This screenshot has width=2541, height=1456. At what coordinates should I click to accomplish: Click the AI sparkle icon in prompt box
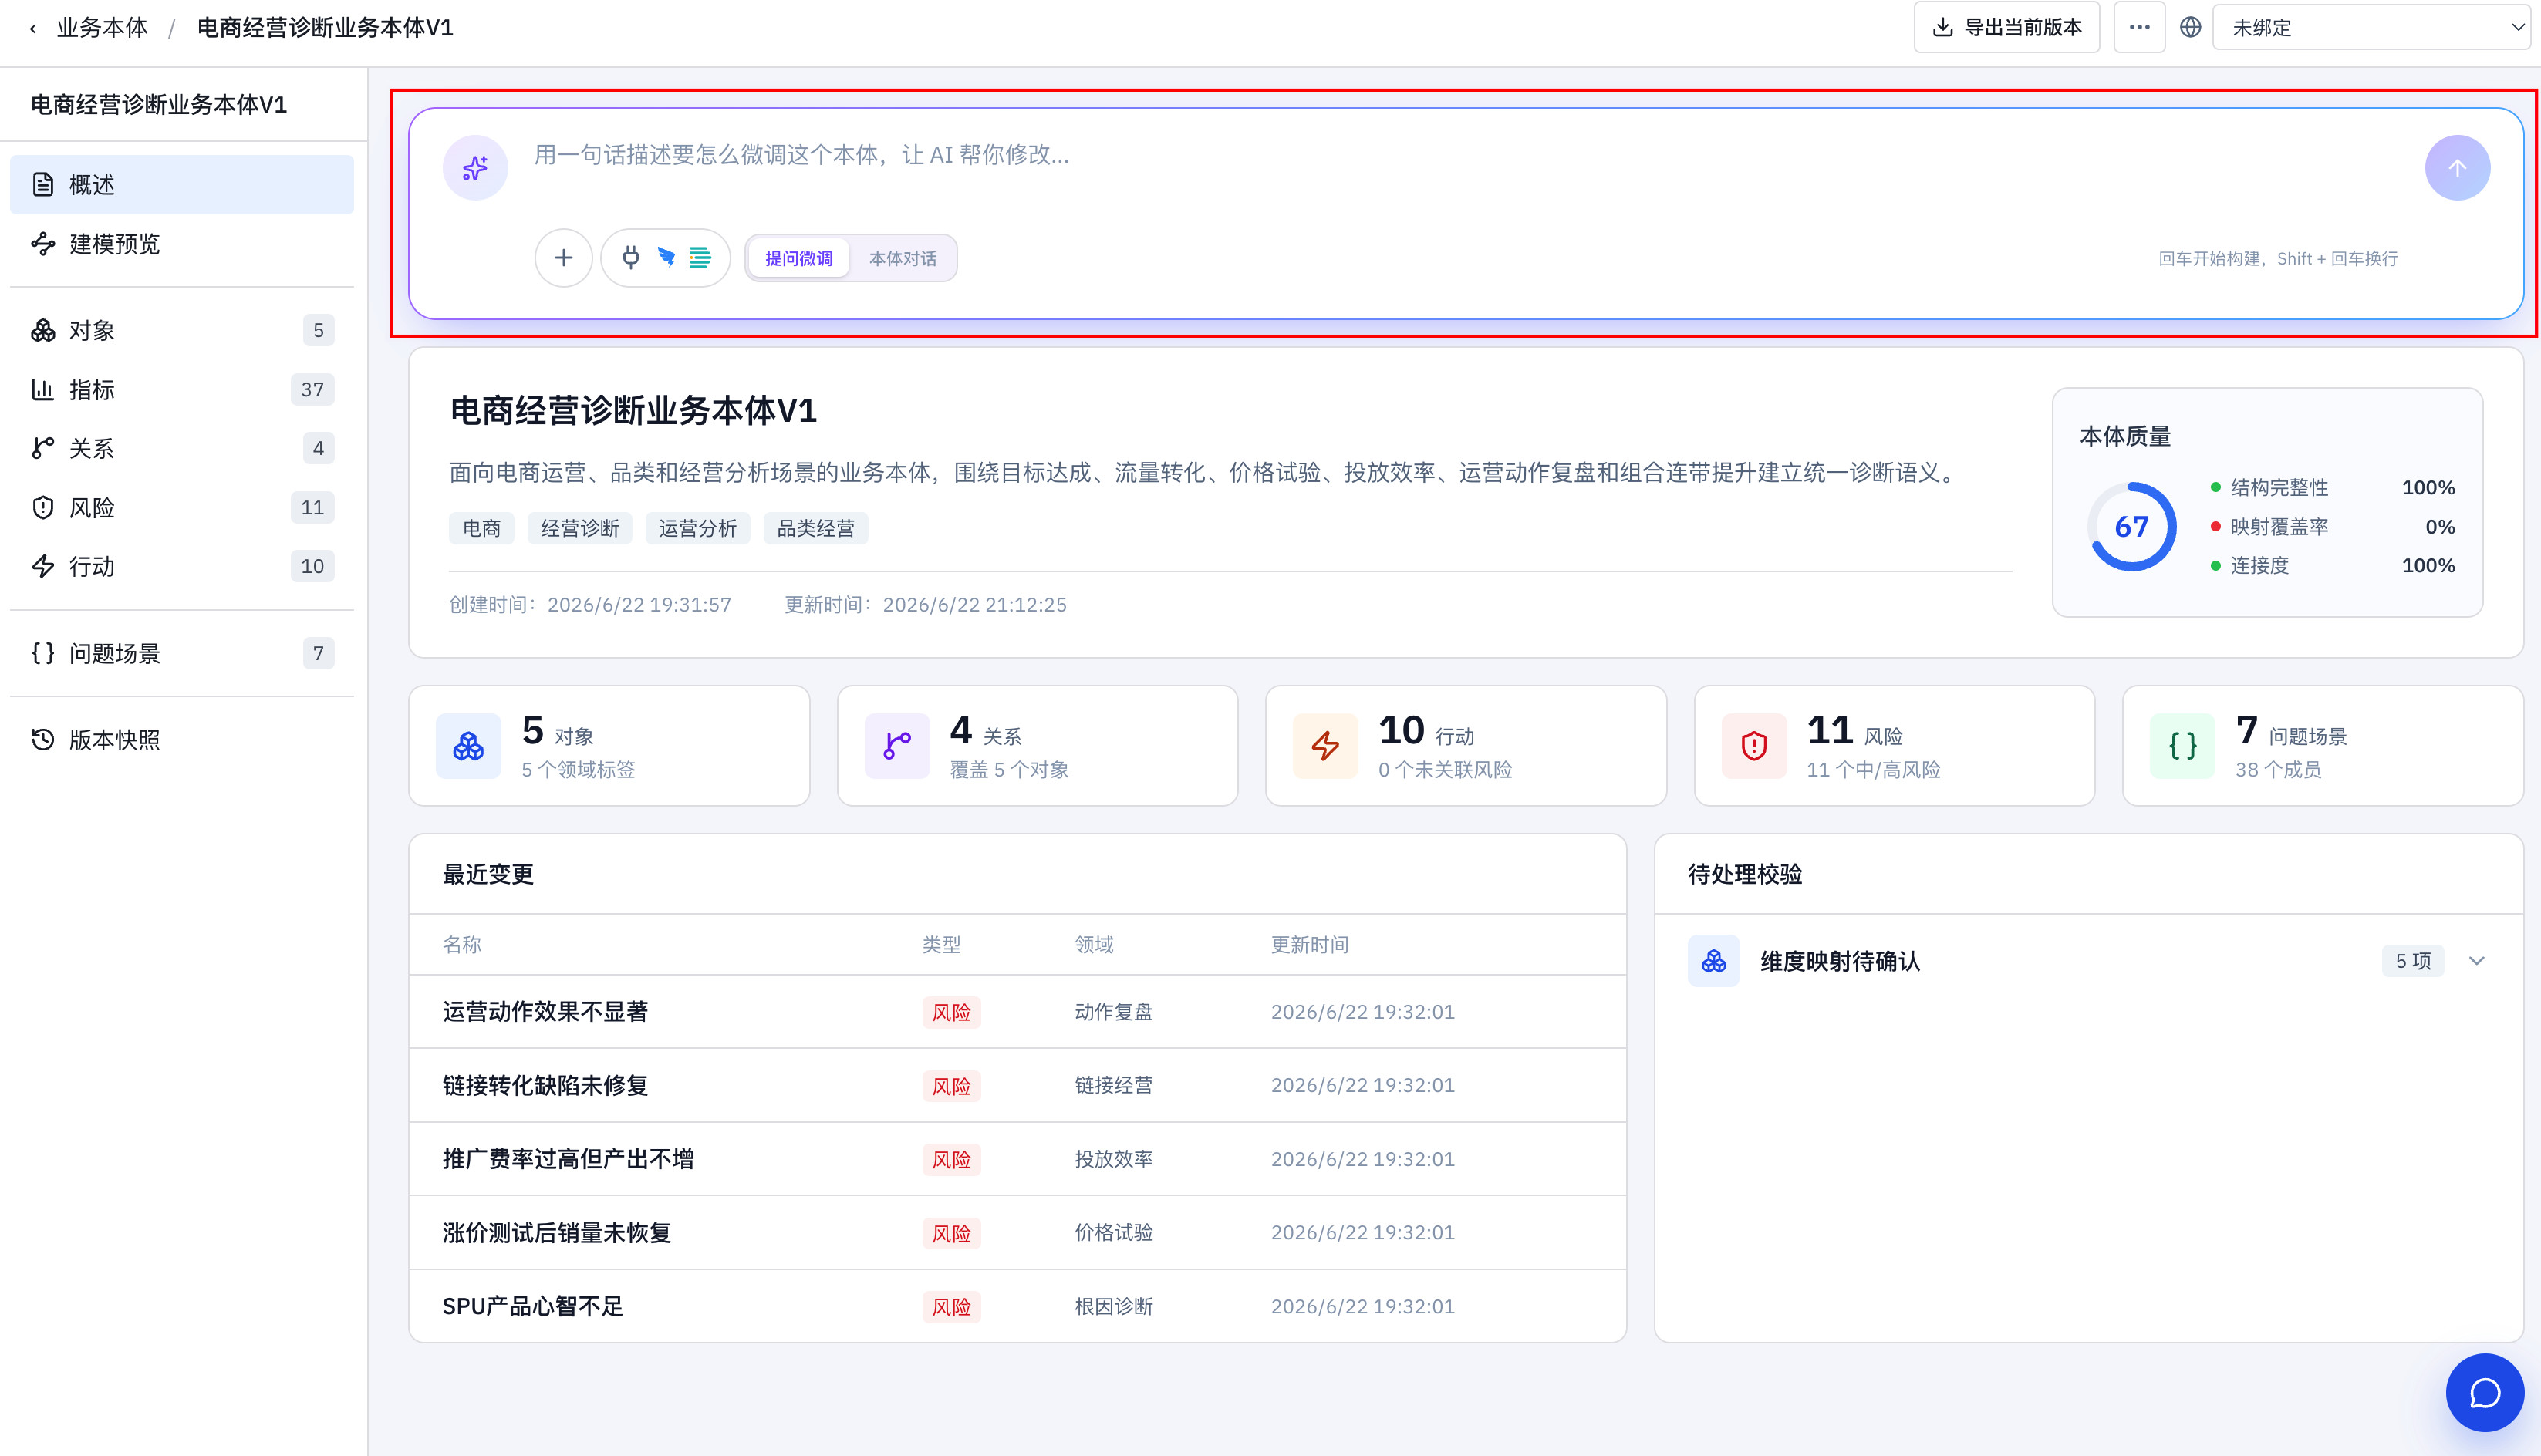(x=475, y=167)
